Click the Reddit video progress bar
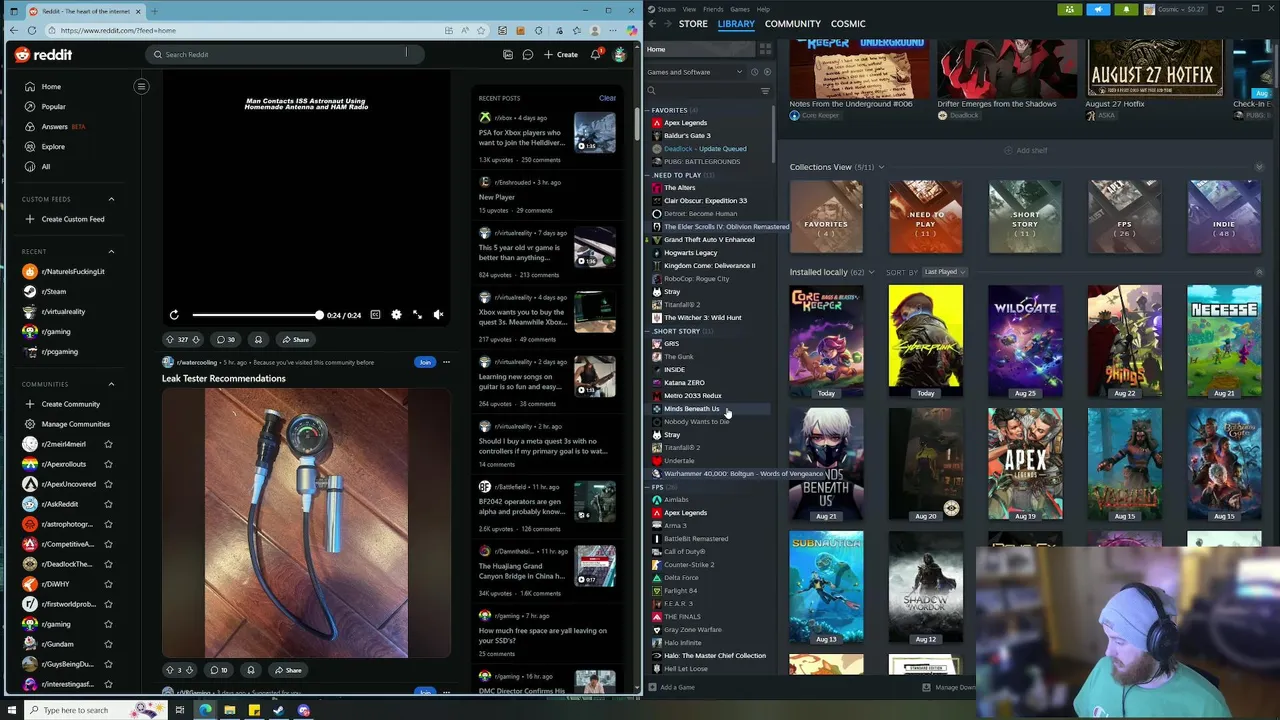 click(256, 315)
